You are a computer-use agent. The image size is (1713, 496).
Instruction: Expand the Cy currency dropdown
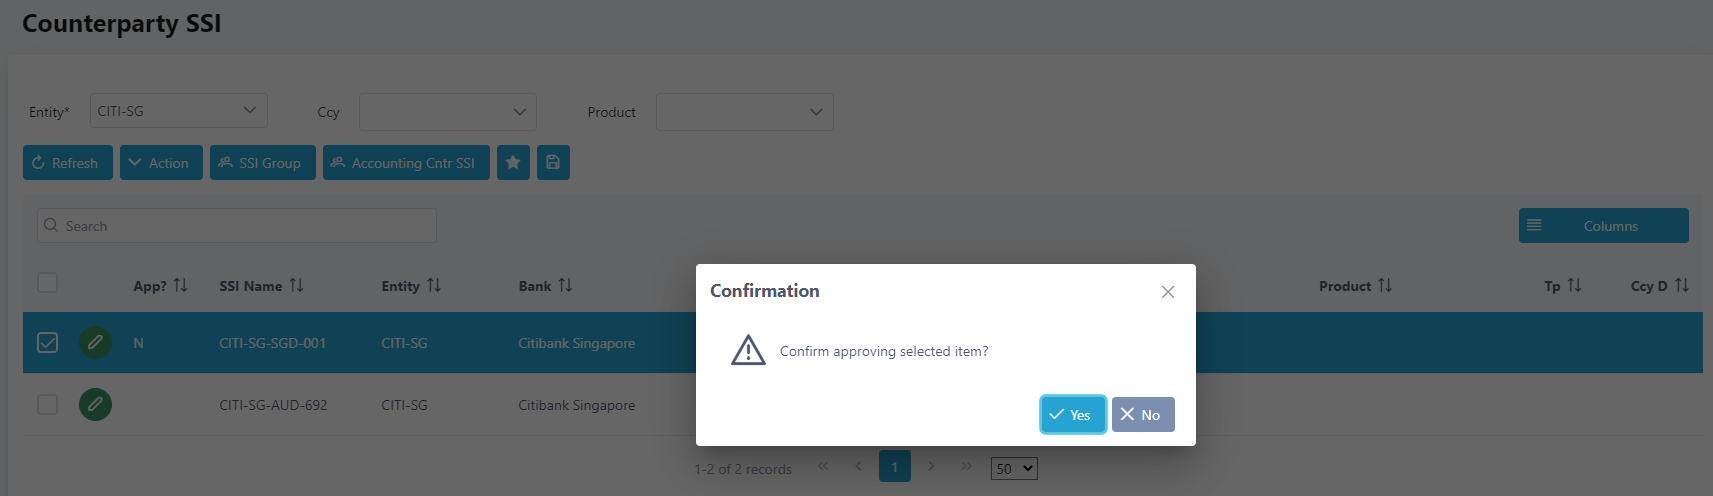click(x=447, y=112)
